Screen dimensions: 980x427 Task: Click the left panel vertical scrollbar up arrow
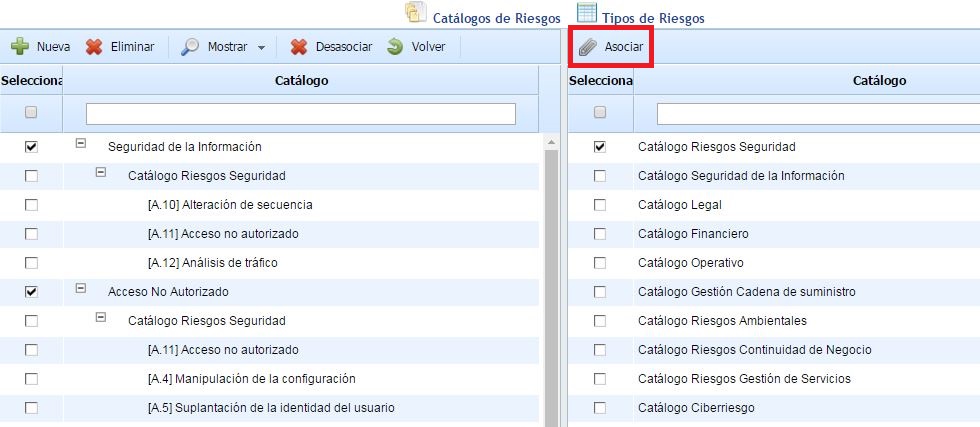point(550,143)
